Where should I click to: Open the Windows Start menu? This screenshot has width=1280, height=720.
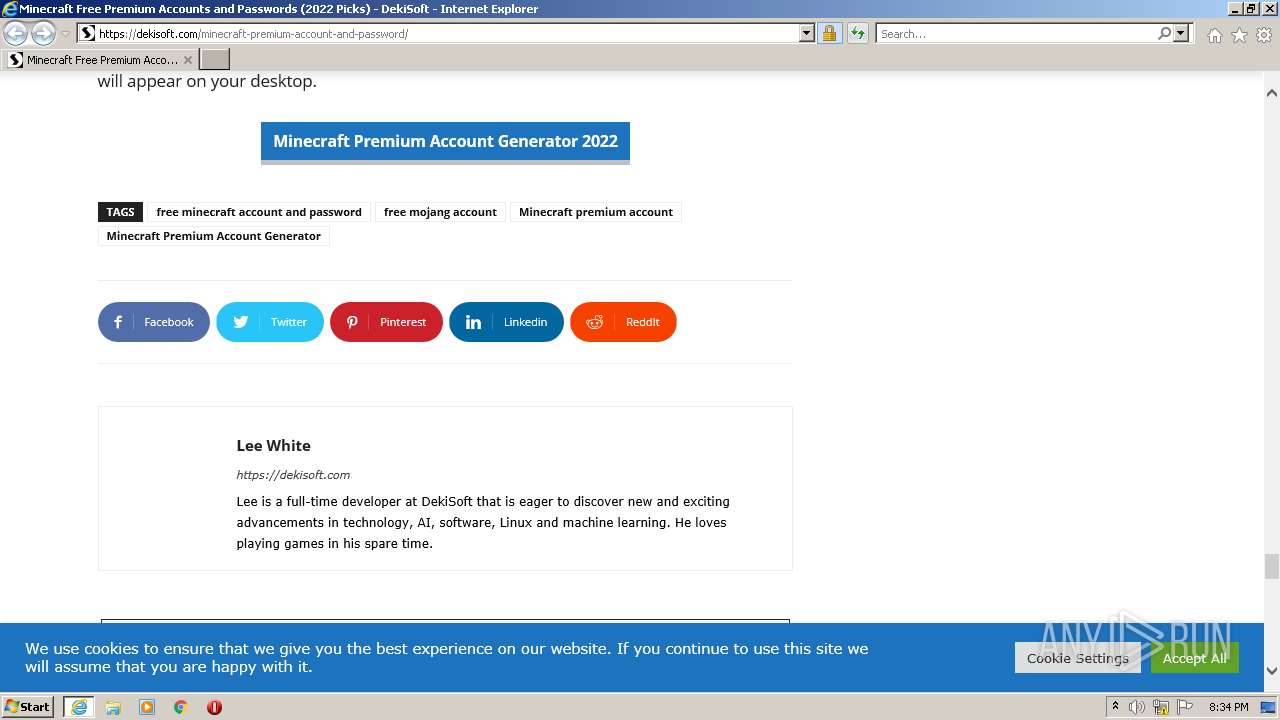(28, 707)
